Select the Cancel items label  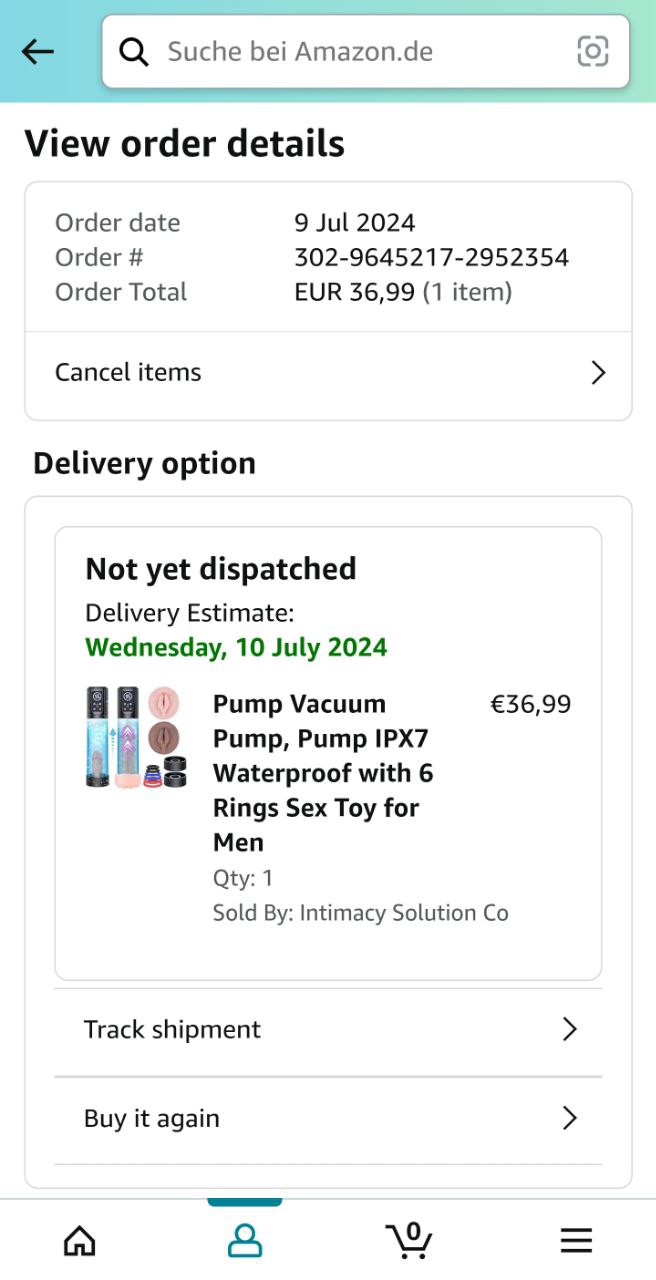pyautogui.click(x=128, y=373)
